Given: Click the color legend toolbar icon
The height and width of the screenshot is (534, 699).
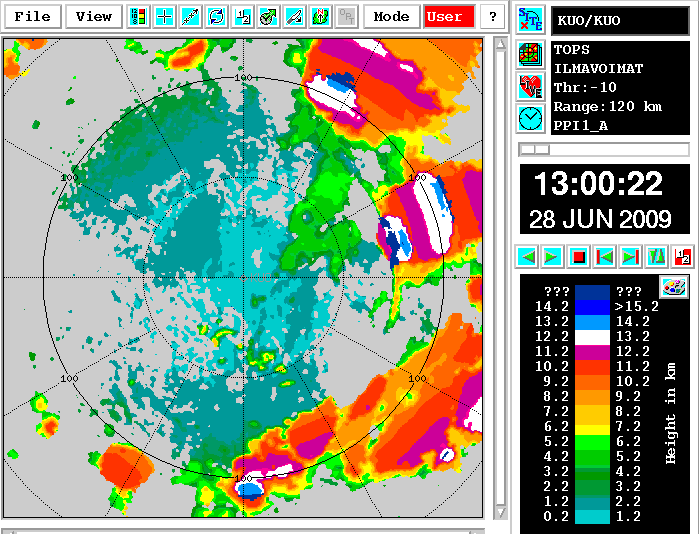Looking at the screenshot, I should pyautogui.click(x=138, y=17).
